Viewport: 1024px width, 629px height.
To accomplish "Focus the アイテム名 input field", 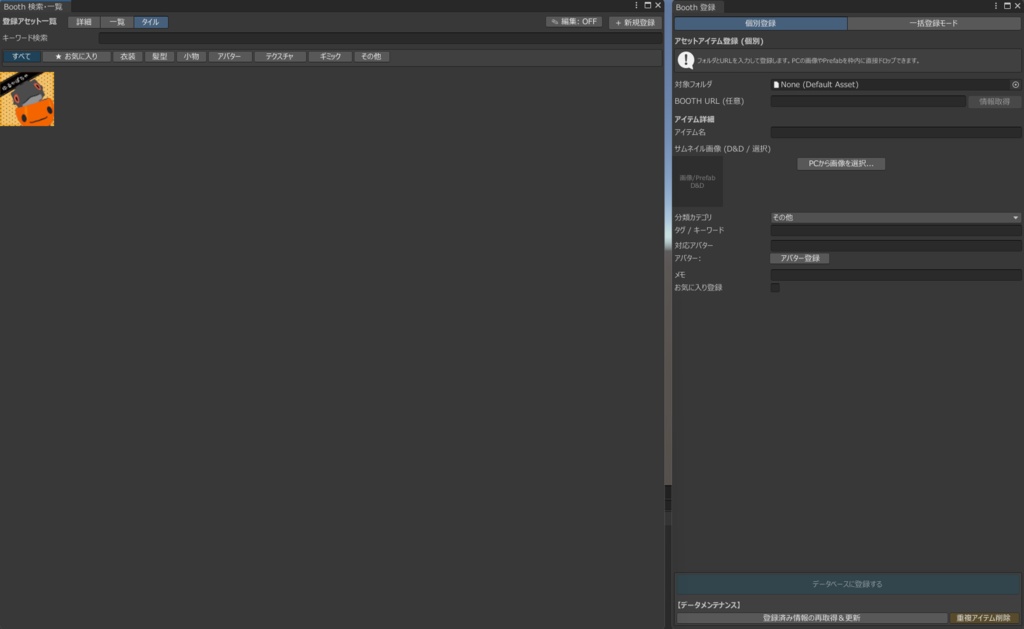I will coord(895,132).
